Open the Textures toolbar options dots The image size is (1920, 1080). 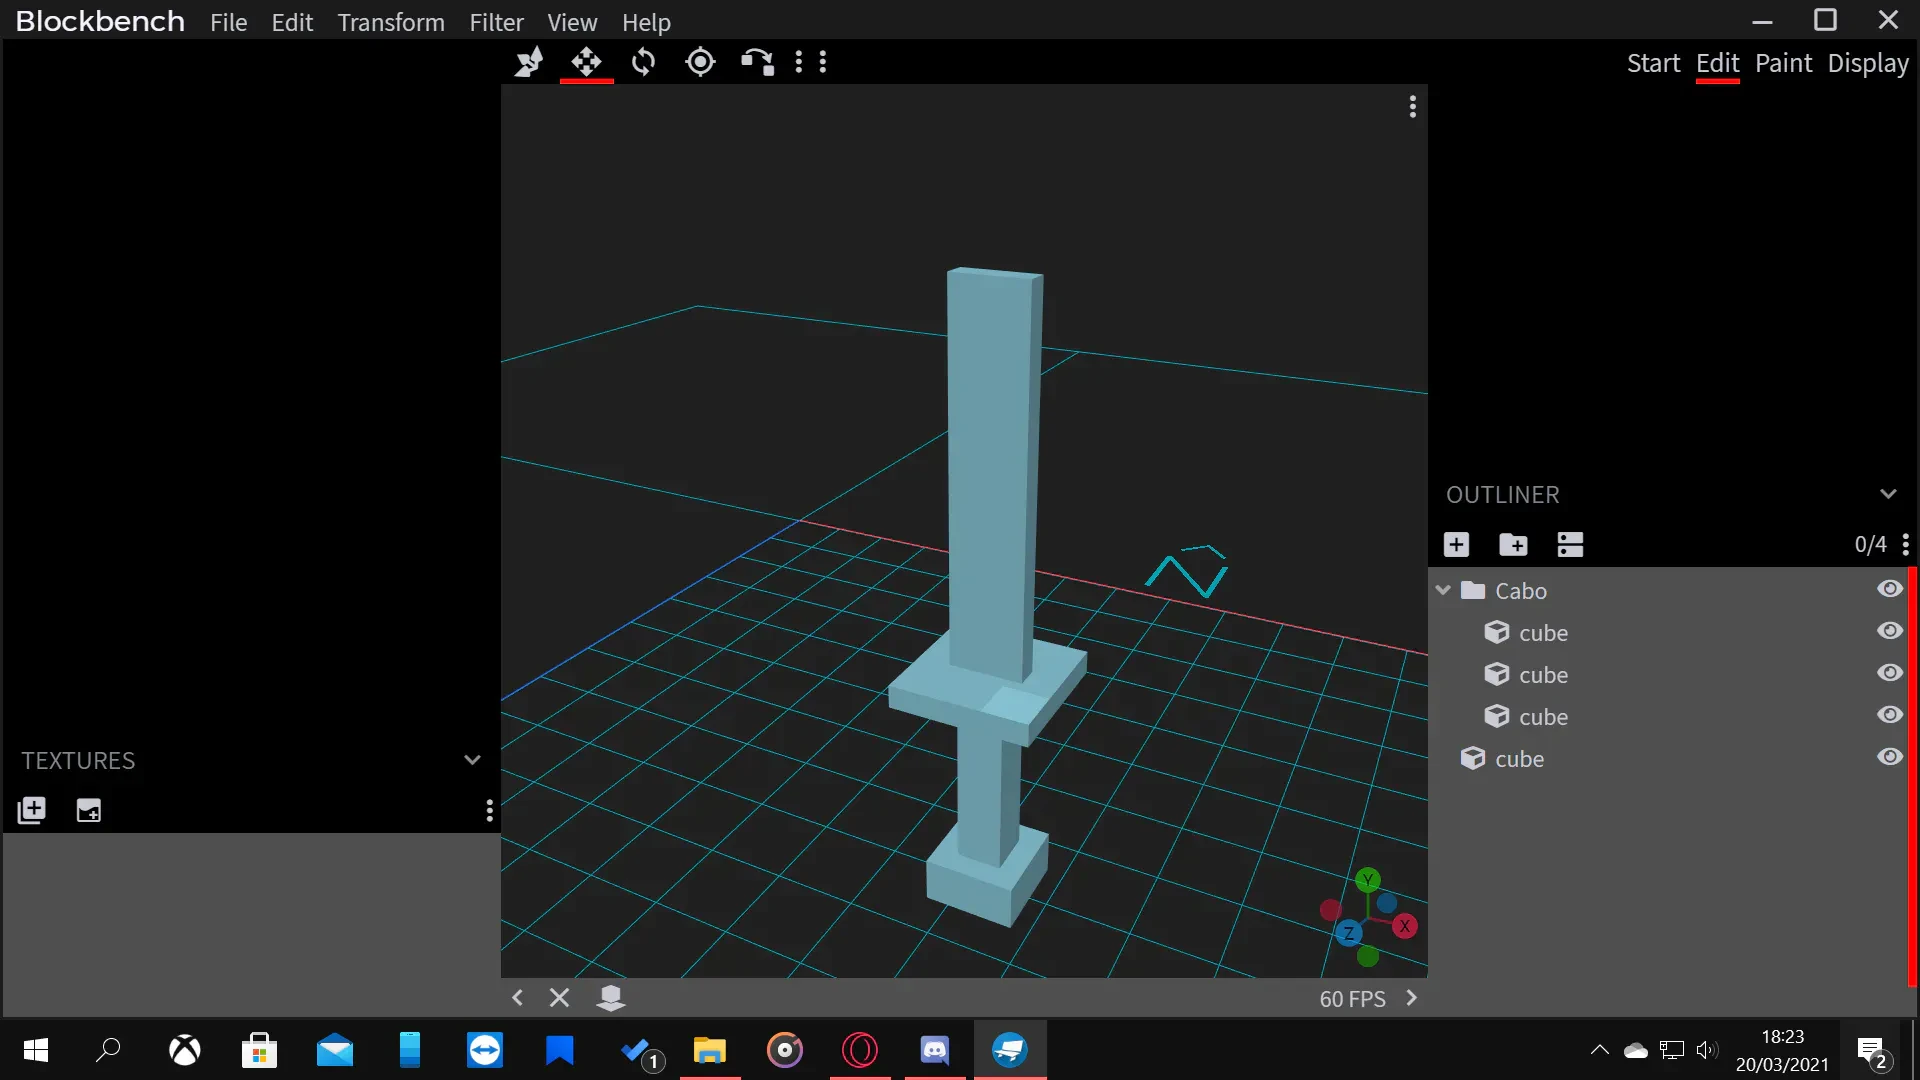(x=489, y=810)
